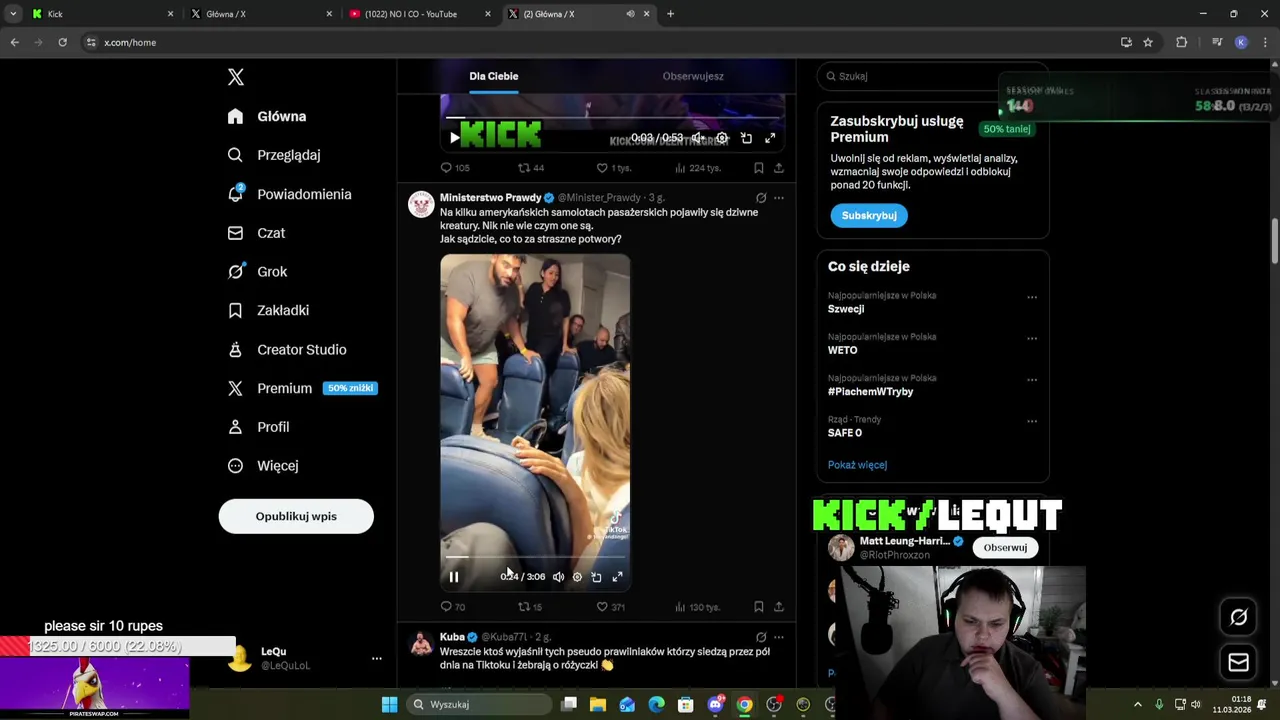Switch to the Dla Ciebie tab
1280x720 pixels.
pos(494,76)
